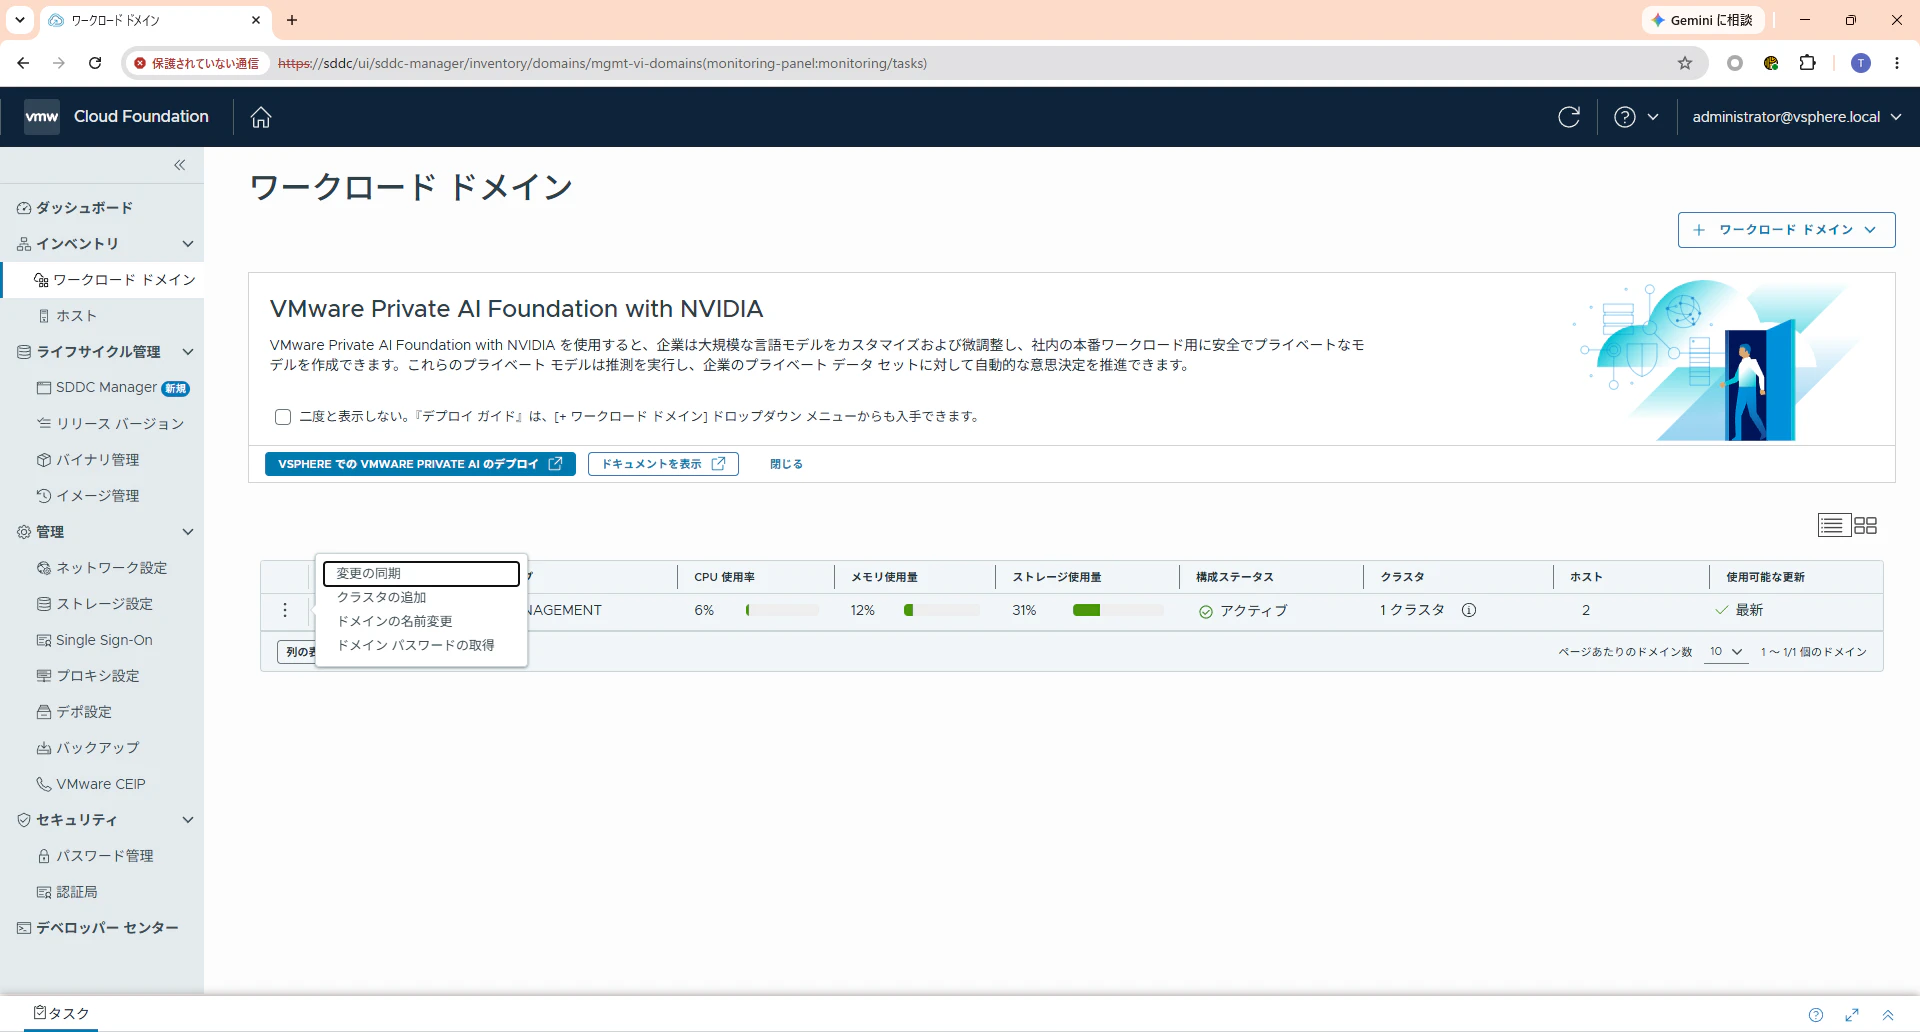Viewport: 1920px width, 1032px height.
Task: Collapse the ライフサイクル管理 section
Action: [x=188, y=352]
